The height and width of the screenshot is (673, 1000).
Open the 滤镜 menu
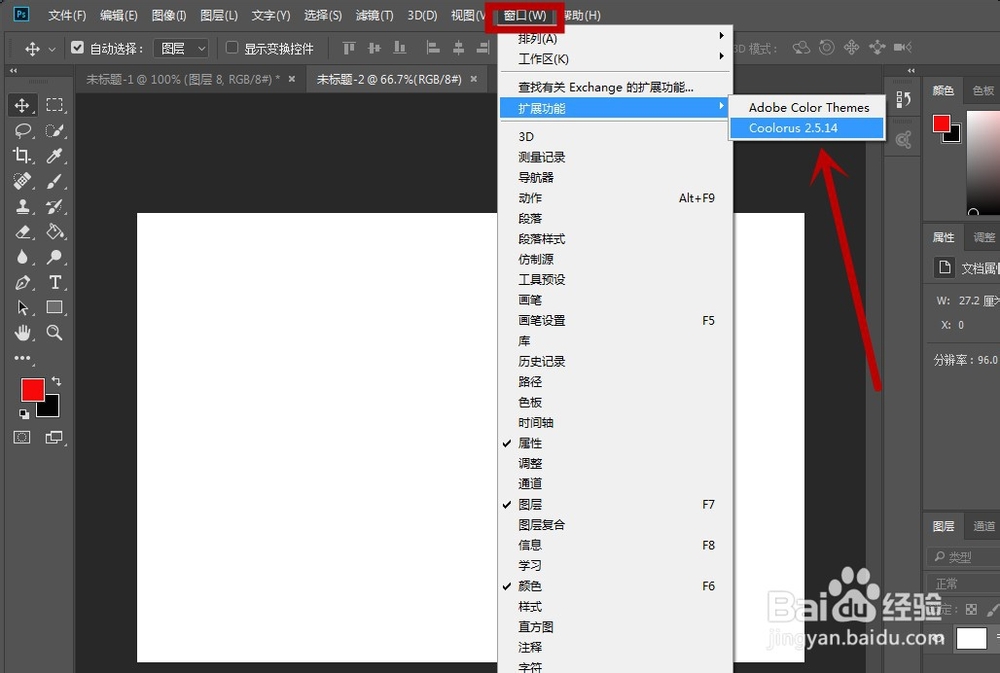click(373, 15)
